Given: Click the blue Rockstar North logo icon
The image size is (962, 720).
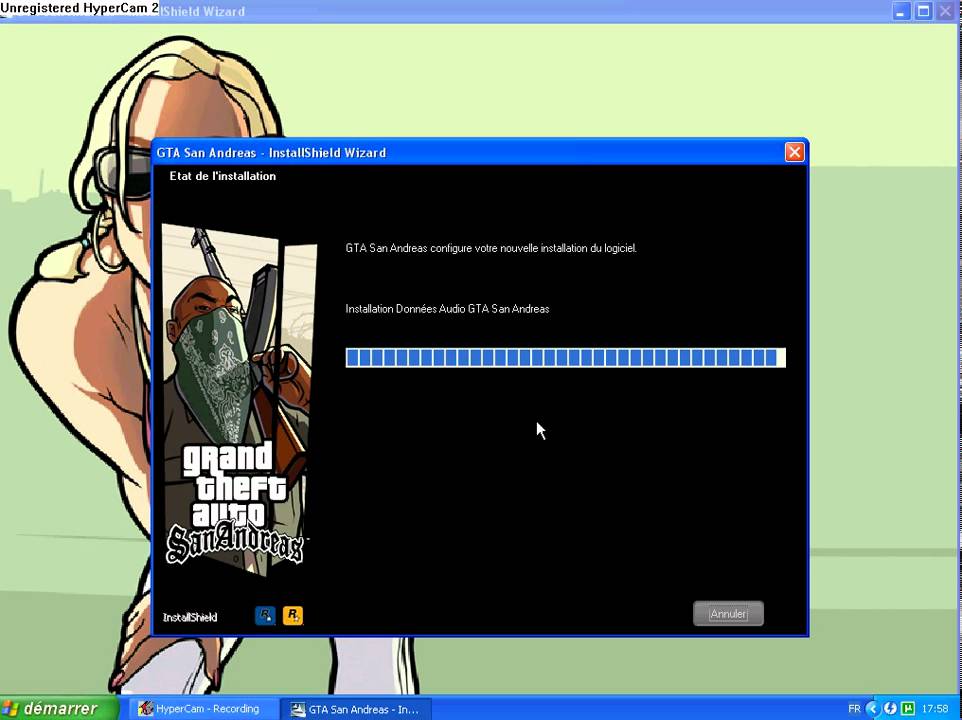Looking at the screenshot, I should (265, 615).
